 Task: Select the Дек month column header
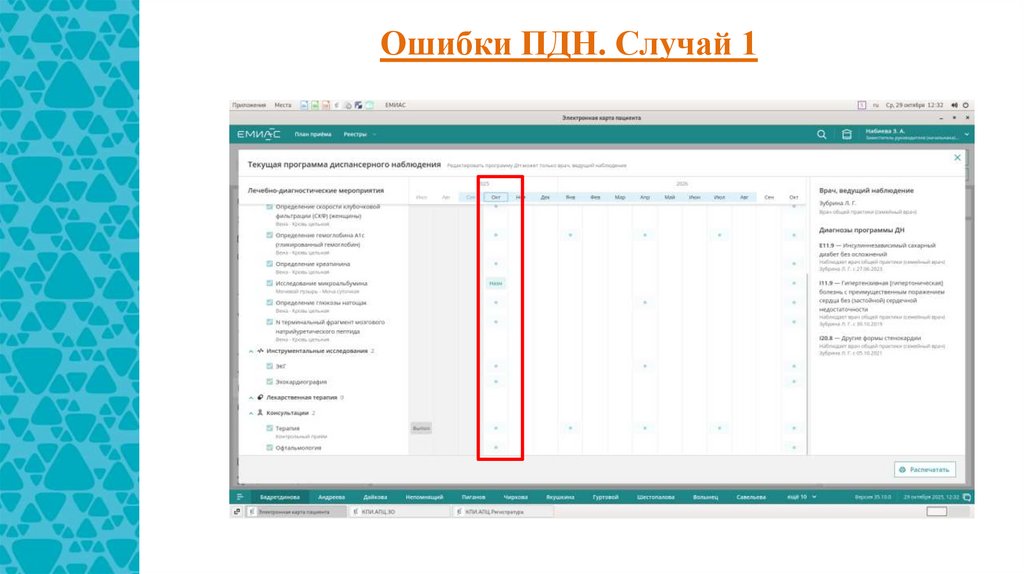coord(545,197)
